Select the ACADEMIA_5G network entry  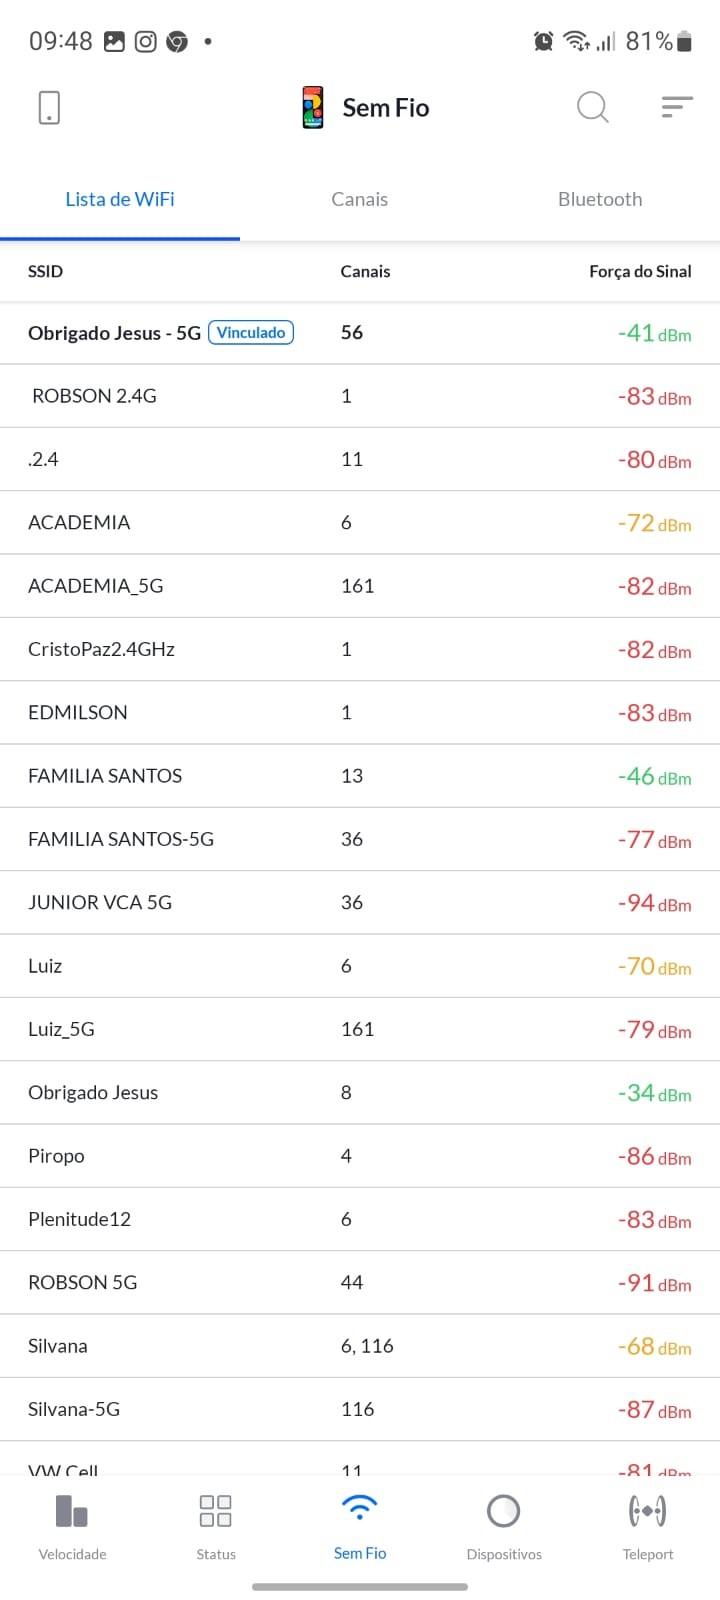click(x=96, y=586)
